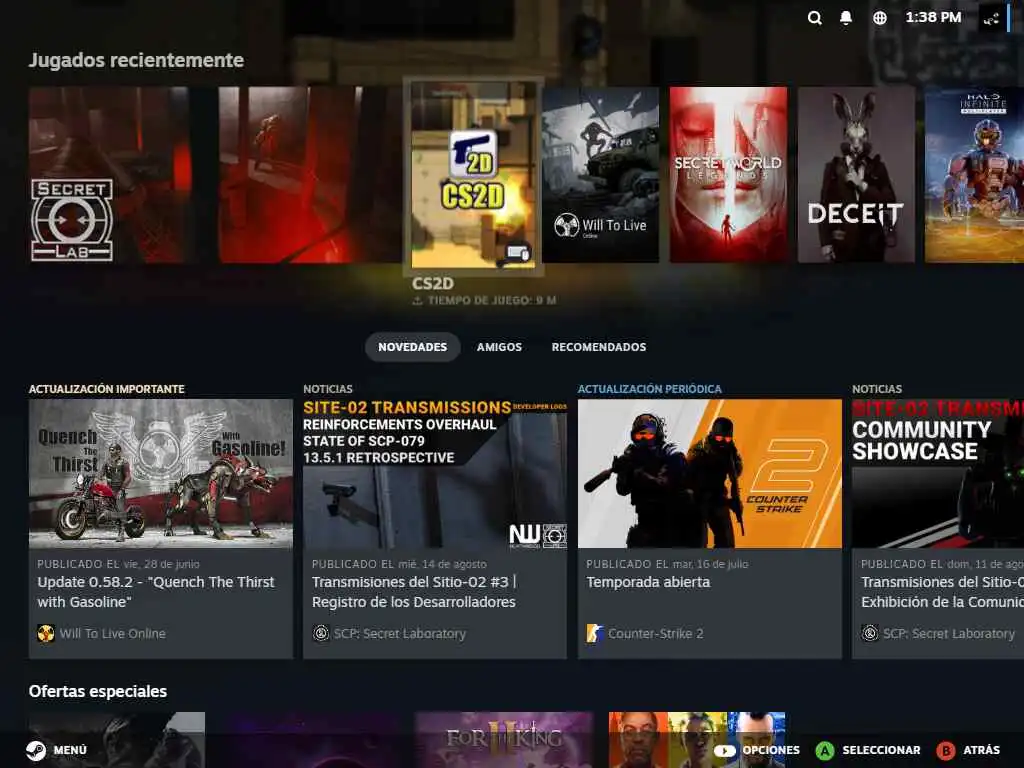Click the green A Seleccionar button
Image resolution: width=1024 pixels, height=768 pixels.
tap(825, 750)
